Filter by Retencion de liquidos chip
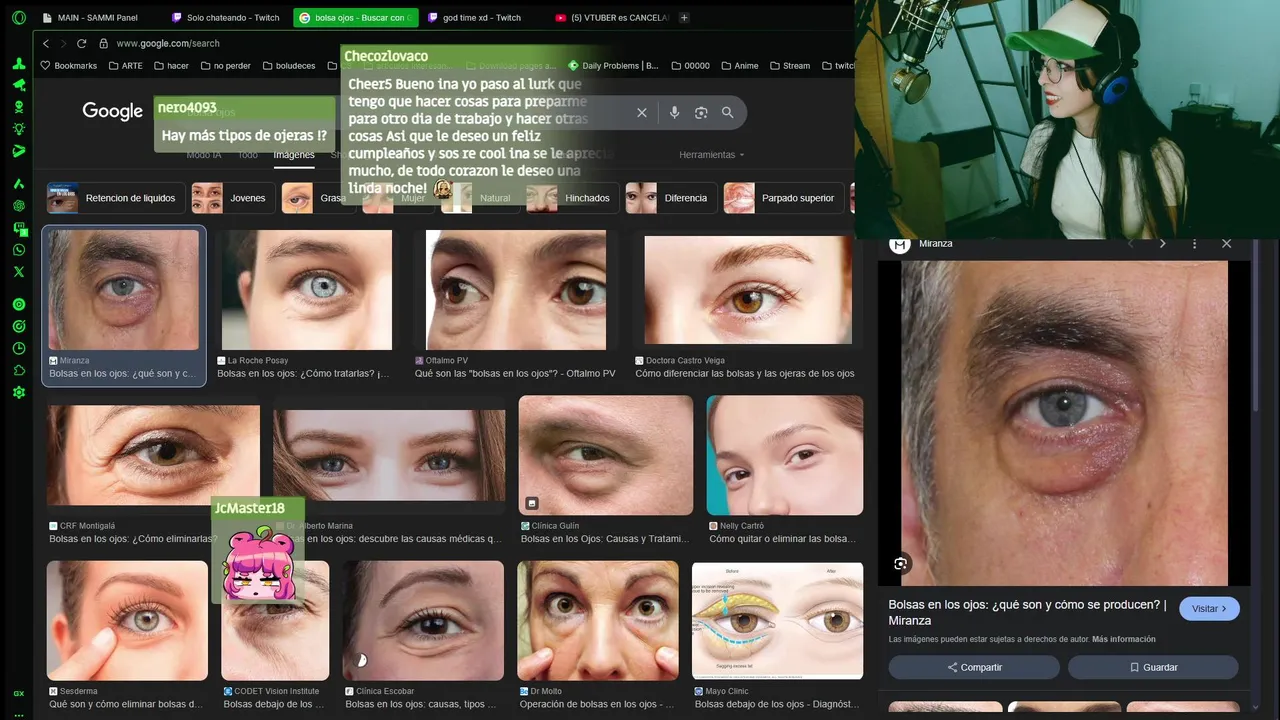Viewport: 1280px width, 720px height. click(x=116, y=198)
